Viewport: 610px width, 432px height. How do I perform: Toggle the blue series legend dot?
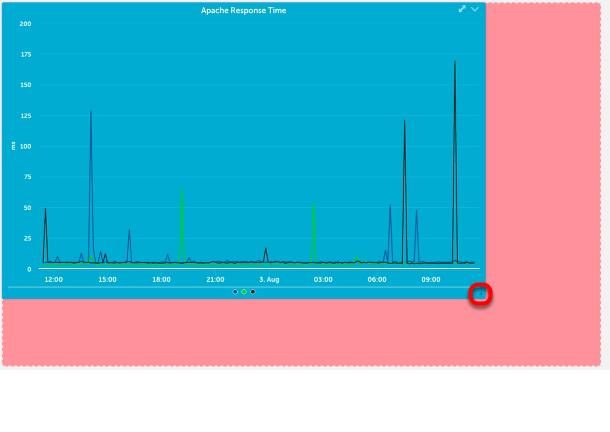click(x=235, y=292)
